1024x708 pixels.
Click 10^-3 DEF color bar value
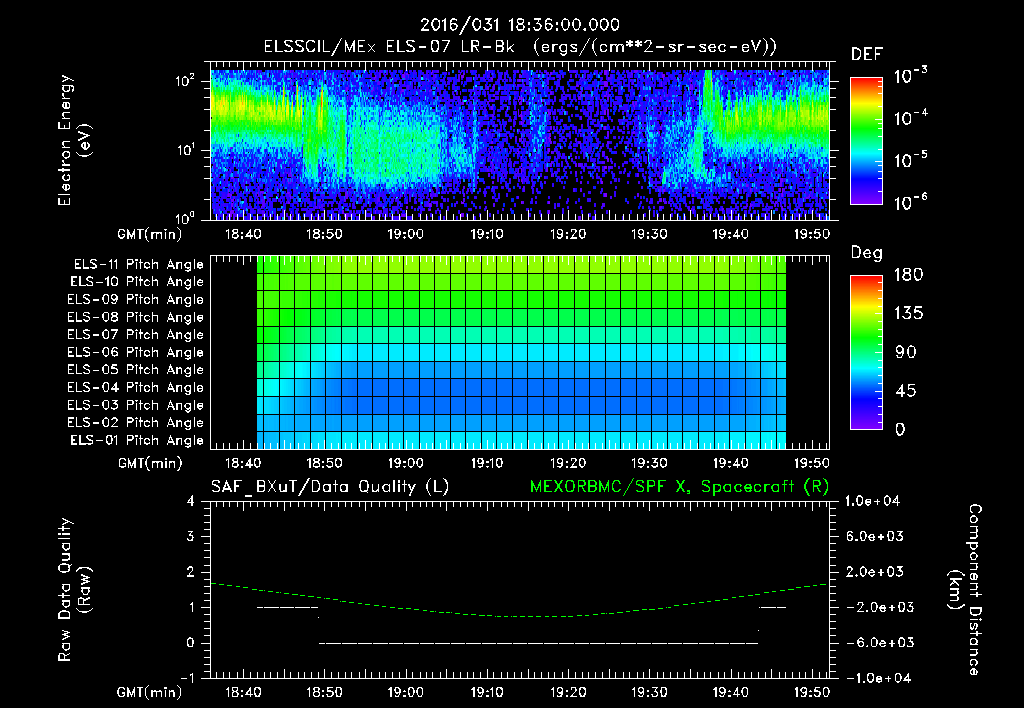tap(910, 76)
